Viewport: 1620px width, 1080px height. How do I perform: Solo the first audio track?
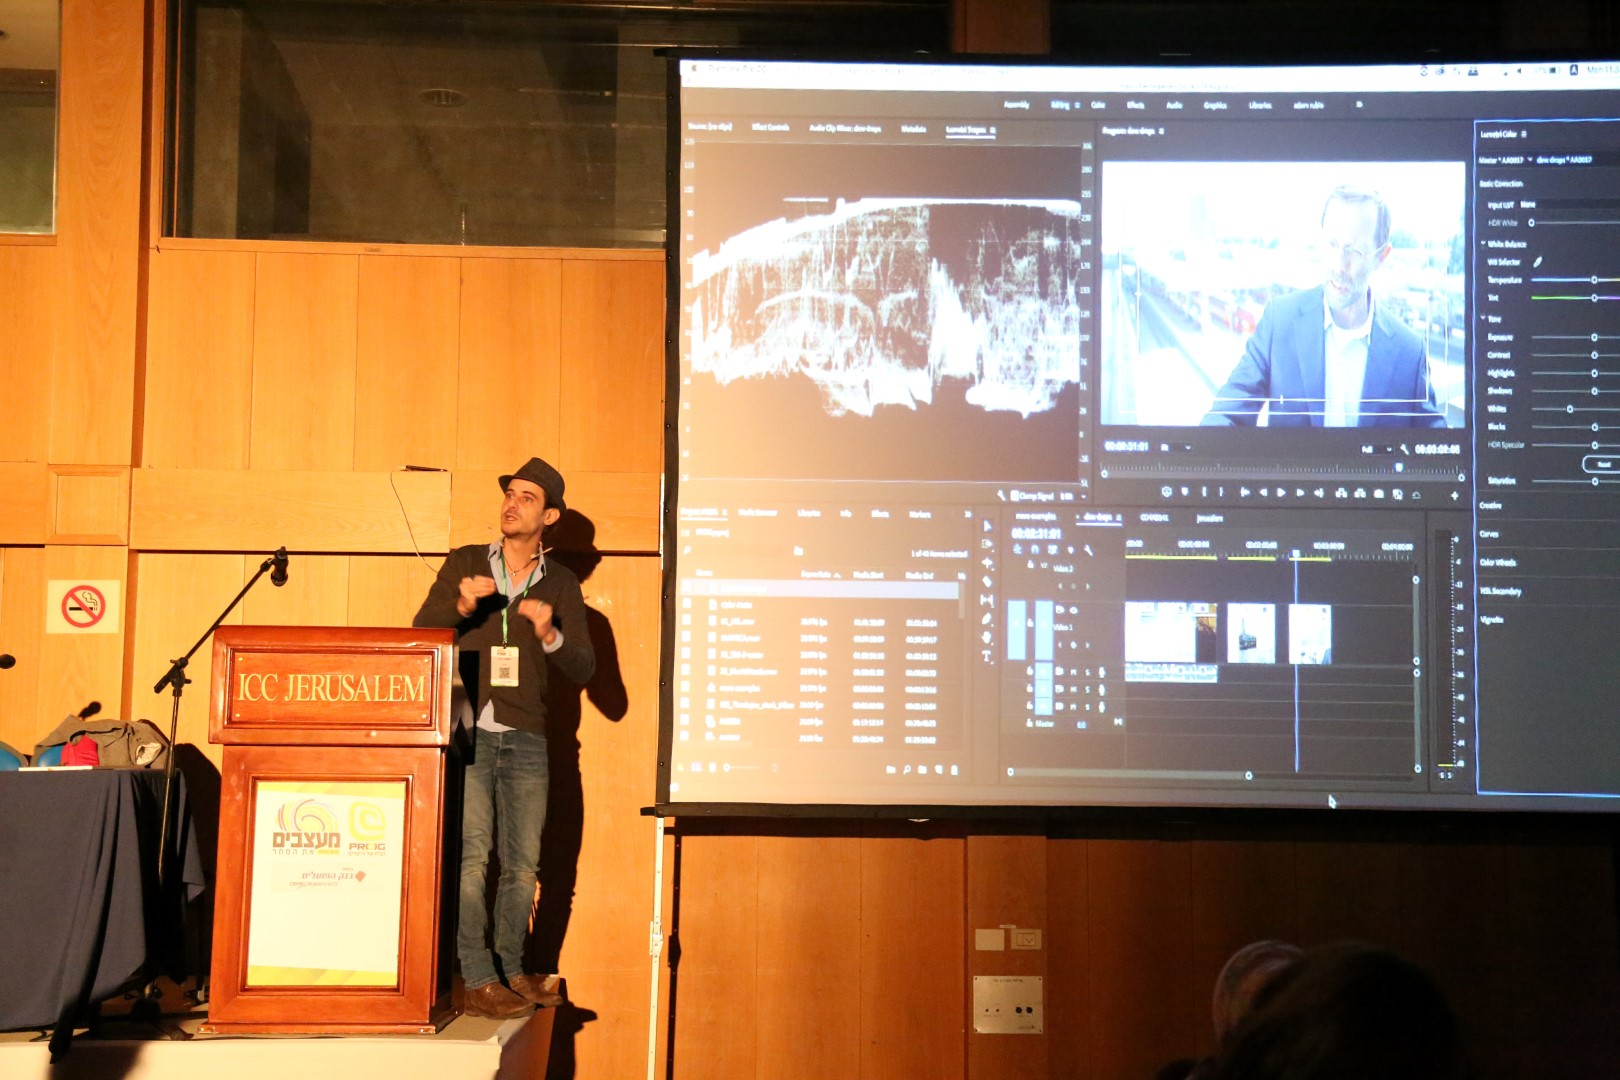1087,672
